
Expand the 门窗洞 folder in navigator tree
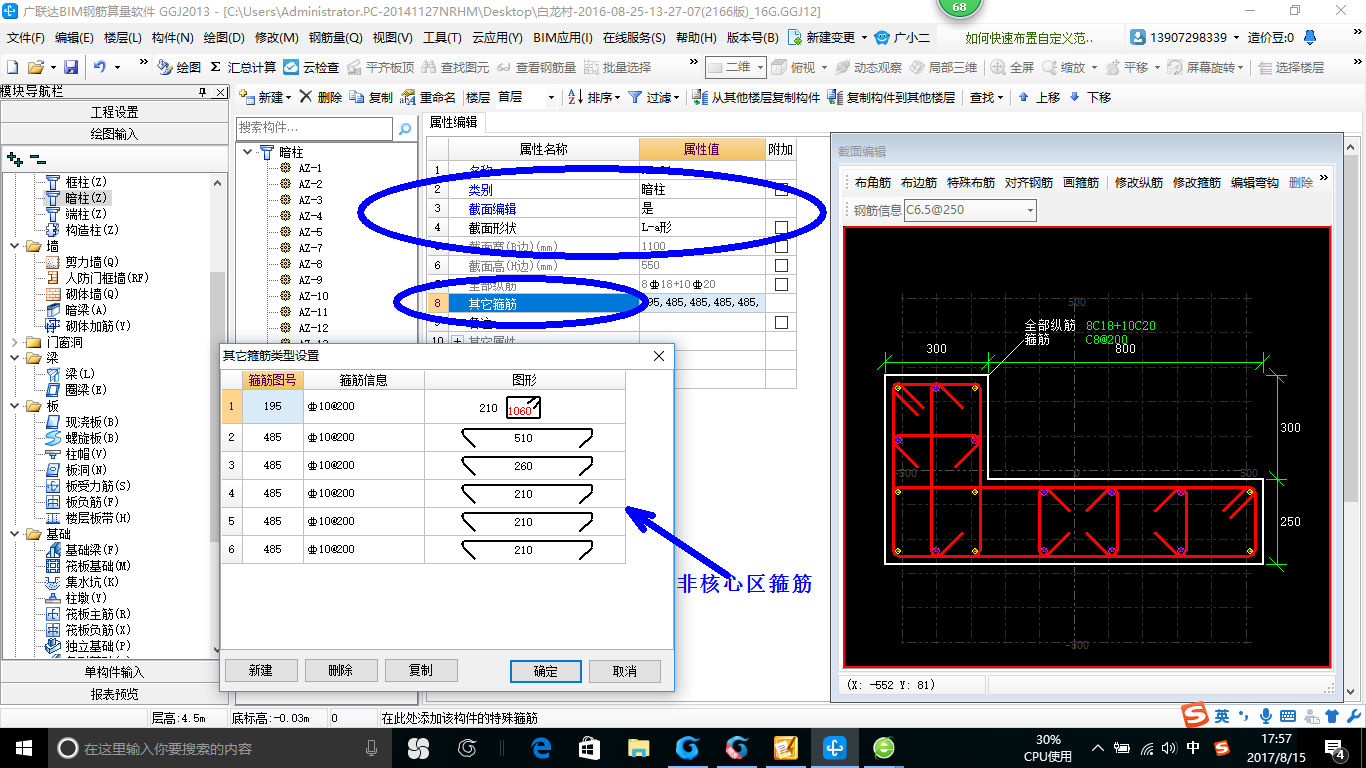tap(15, 342)
